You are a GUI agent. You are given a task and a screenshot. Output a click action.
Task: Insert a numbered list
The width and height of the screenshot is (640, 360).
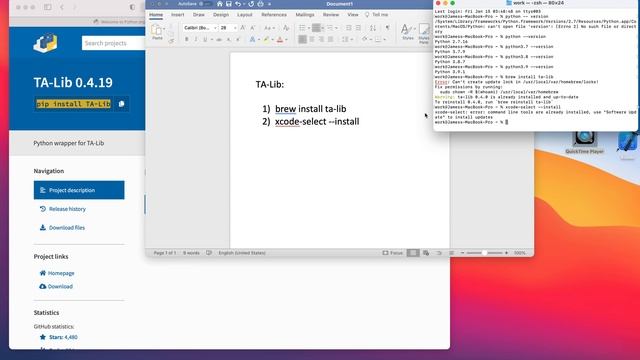tap(316, 28)
